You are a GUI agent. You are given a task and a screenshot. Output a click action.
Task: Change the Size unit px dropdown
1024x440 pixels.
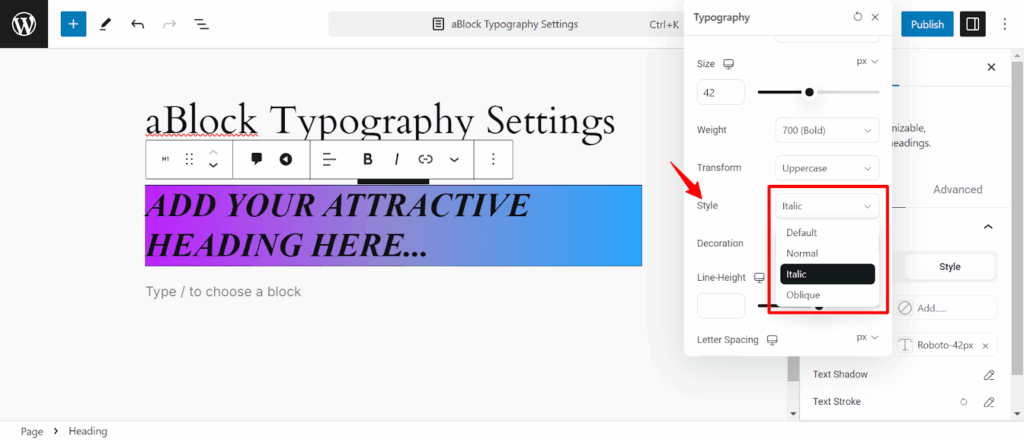867,61
